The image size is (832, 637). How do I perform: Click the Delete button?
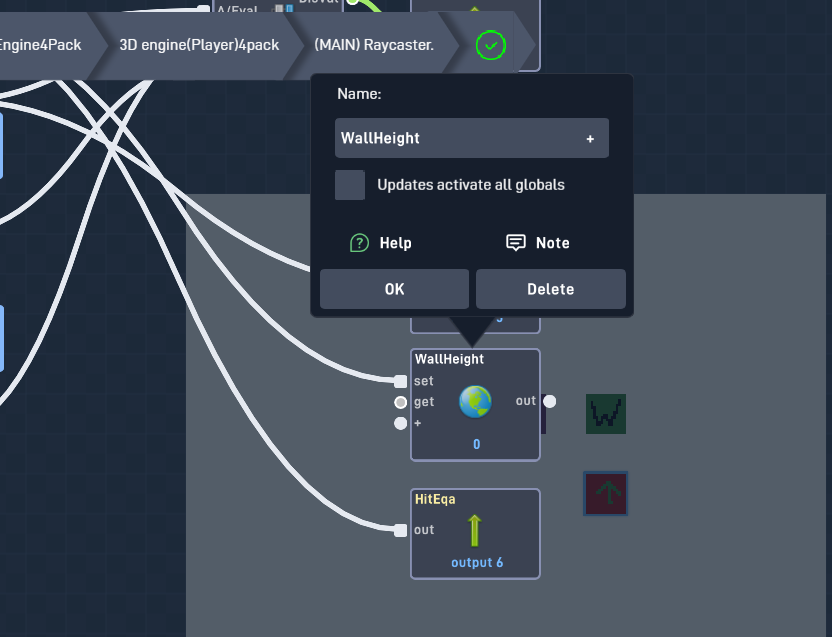[x=551, y=289]
